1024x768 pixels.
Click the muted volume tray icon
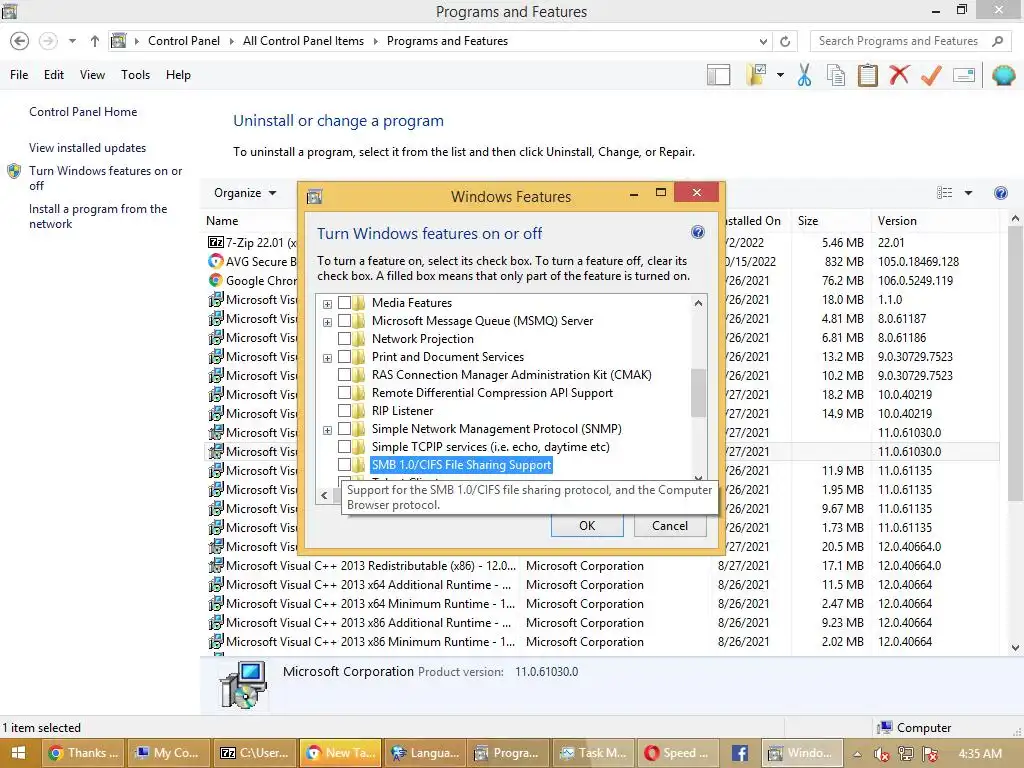tap(882, 754)
